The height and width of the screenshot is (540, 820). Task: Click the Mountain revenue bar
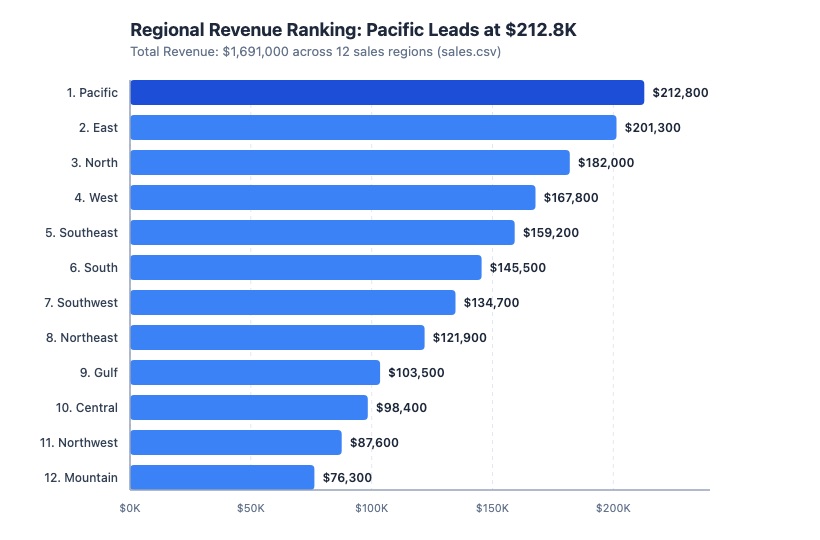tap(222, 478)
